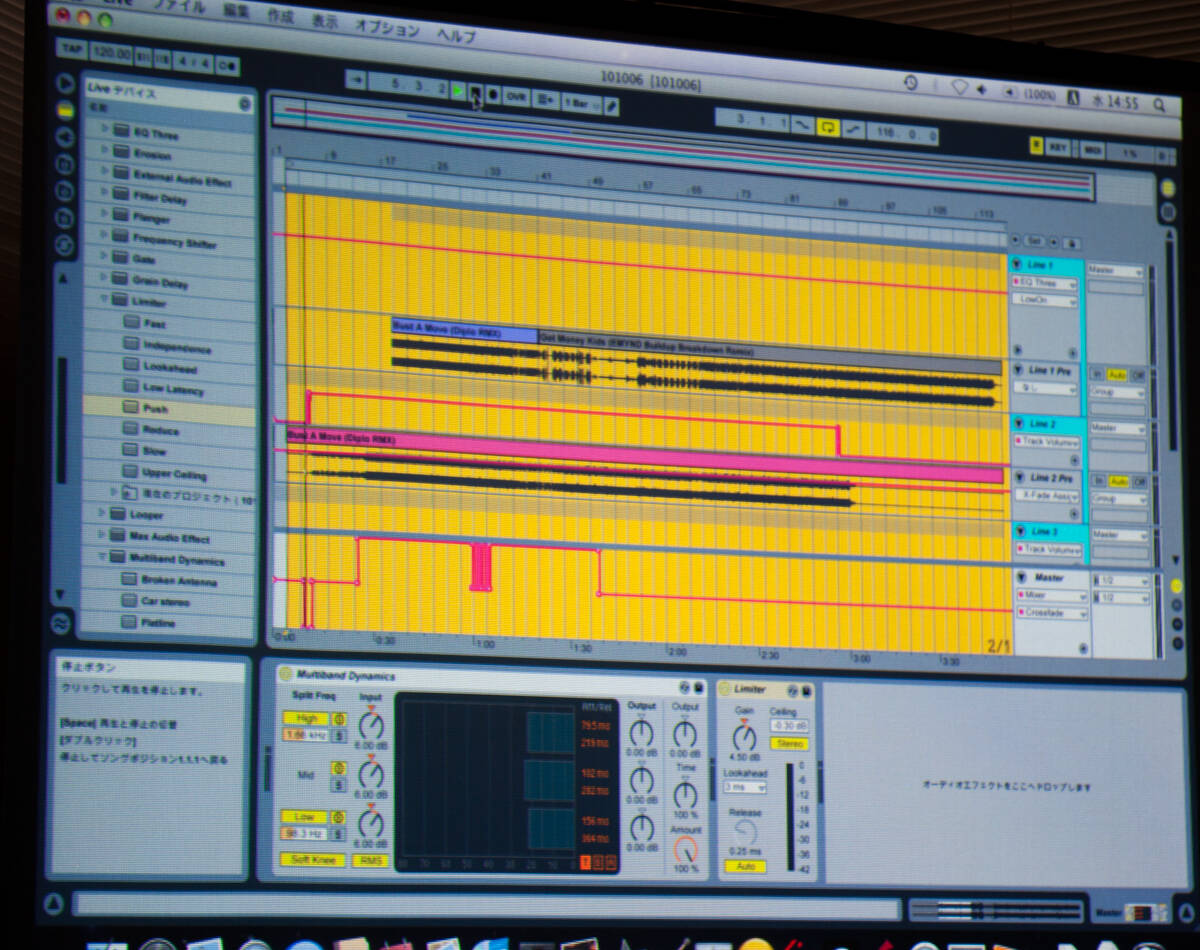This screenshot has height=950, width=1200.
Task: Fold the Line 1 track
Action: (x=1018, y=264)
